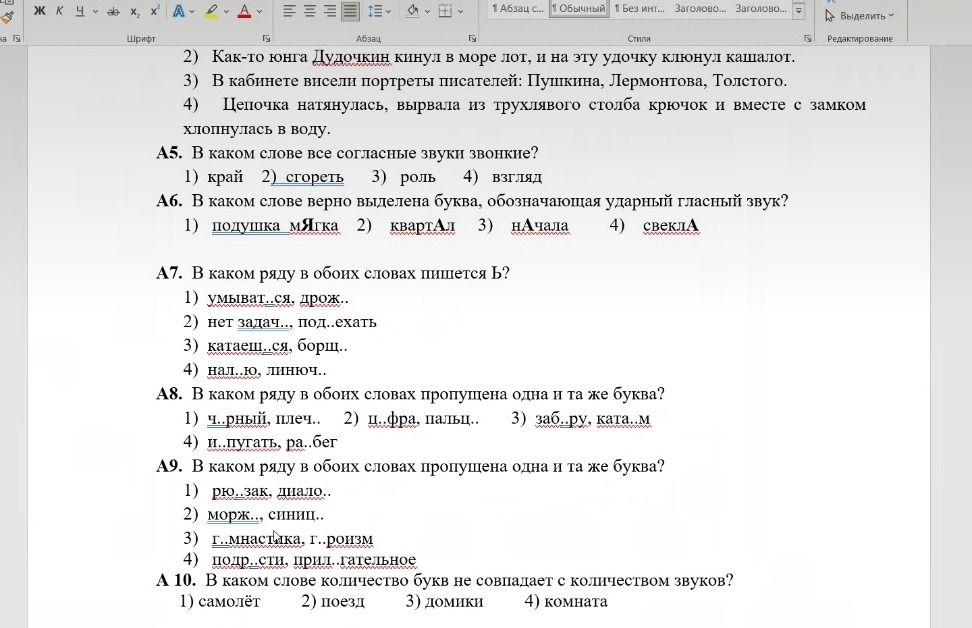Align text to the right
The image size is (972, 628).
coord(330,11)
